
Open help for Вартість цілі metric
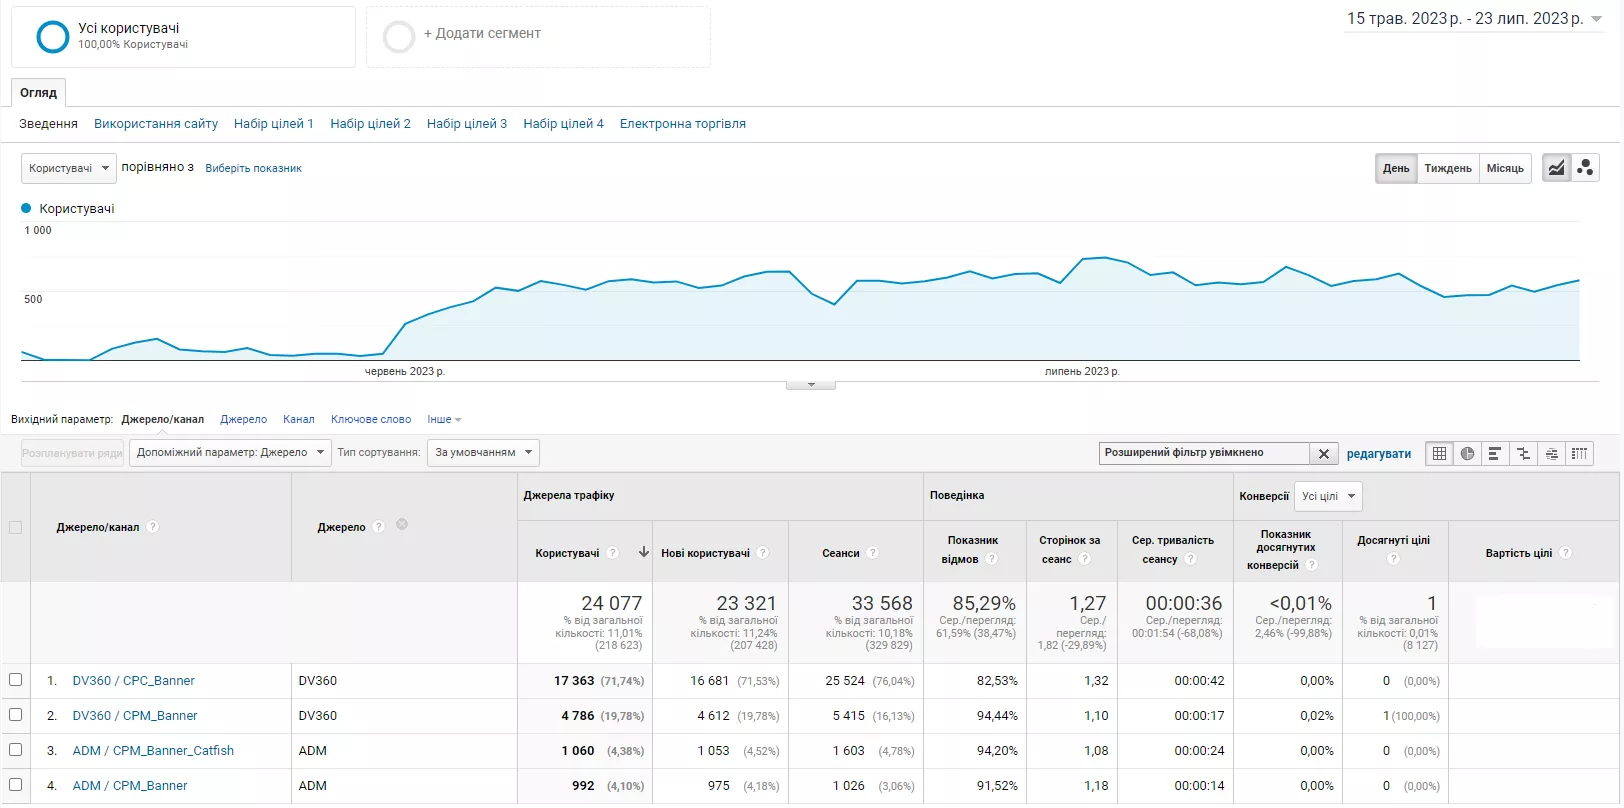click(1566, 553)
